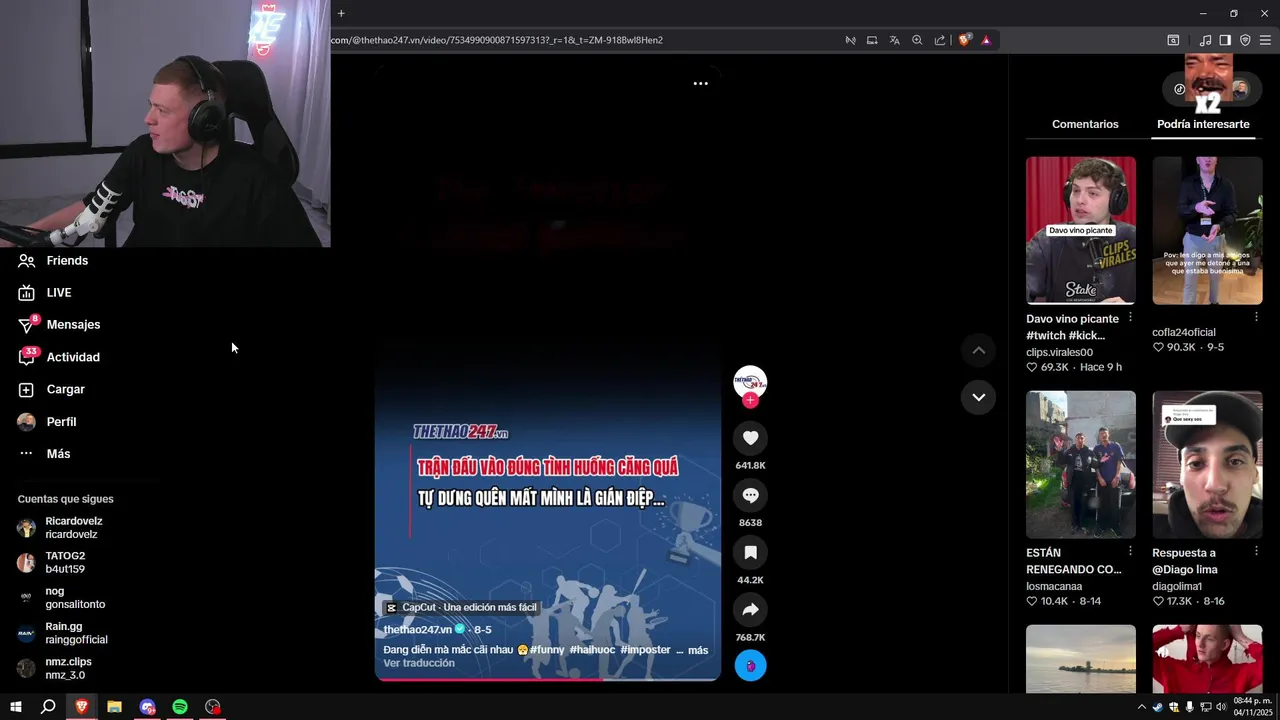Expand the caption with más
The width and height of the screenshot is (1280, 720).
(x=698, y=650)
